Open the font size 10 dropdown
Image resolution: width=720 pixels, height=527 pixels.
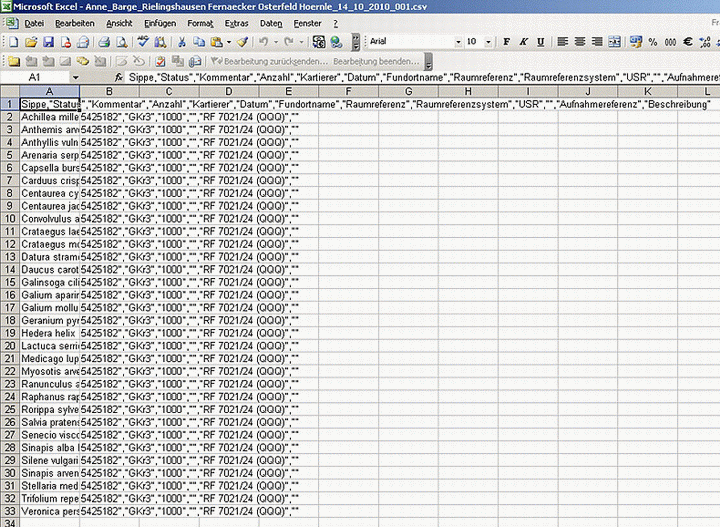point(488,42)
